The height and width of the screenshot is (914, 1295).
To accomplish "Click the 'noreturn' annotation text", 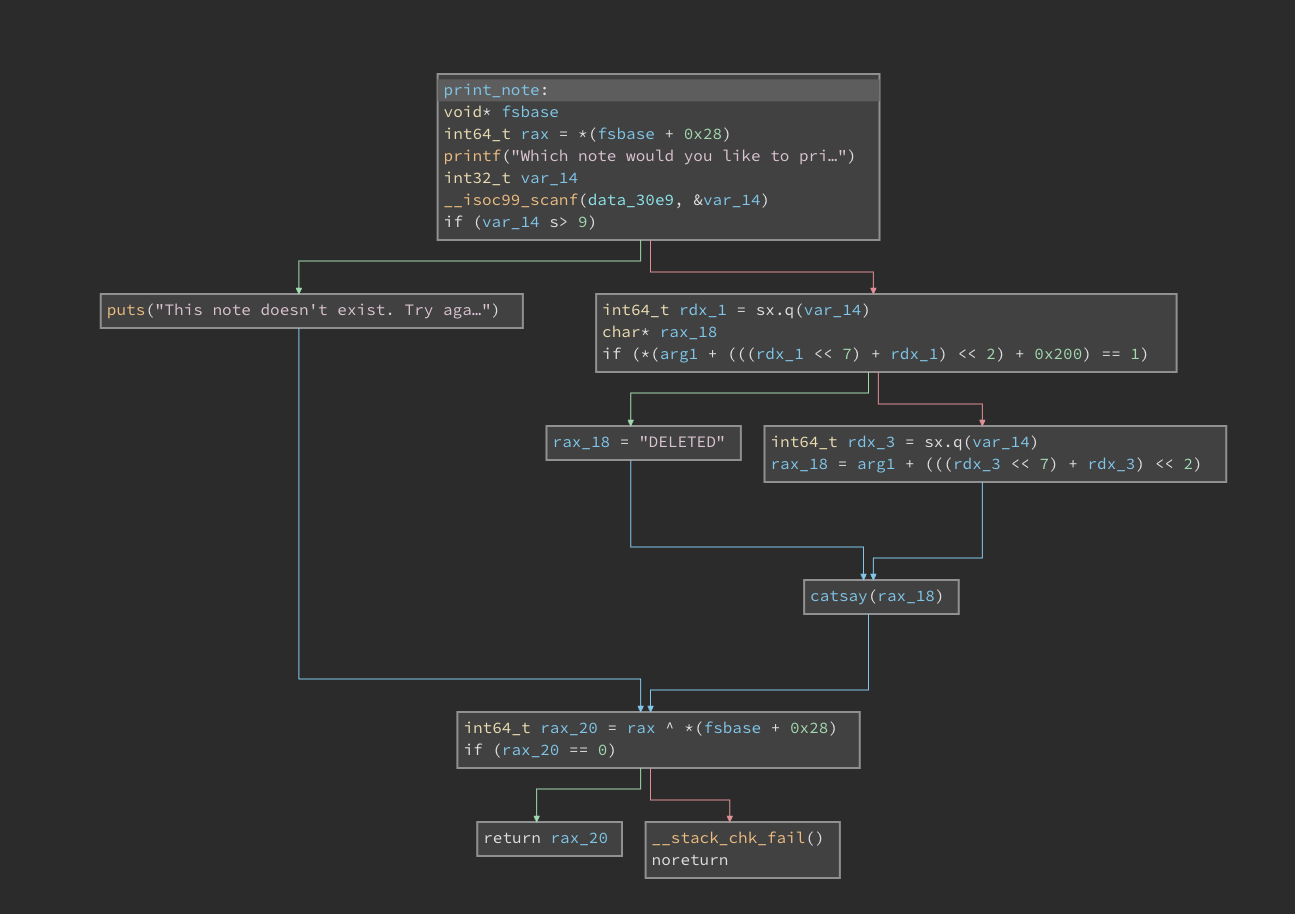I will coord(690,860).
